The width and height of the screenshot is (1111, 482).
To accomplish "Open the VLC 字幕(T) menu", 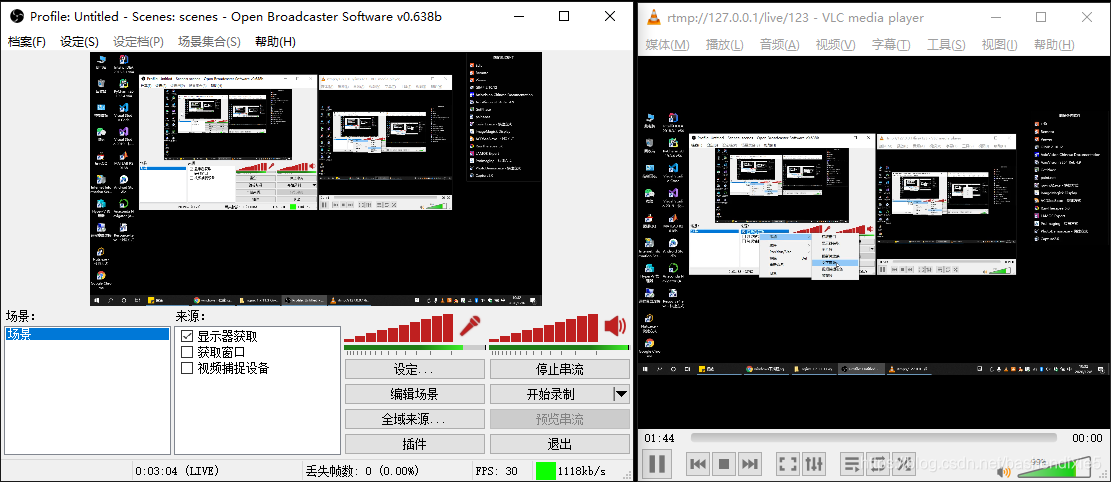I will 891,45.
